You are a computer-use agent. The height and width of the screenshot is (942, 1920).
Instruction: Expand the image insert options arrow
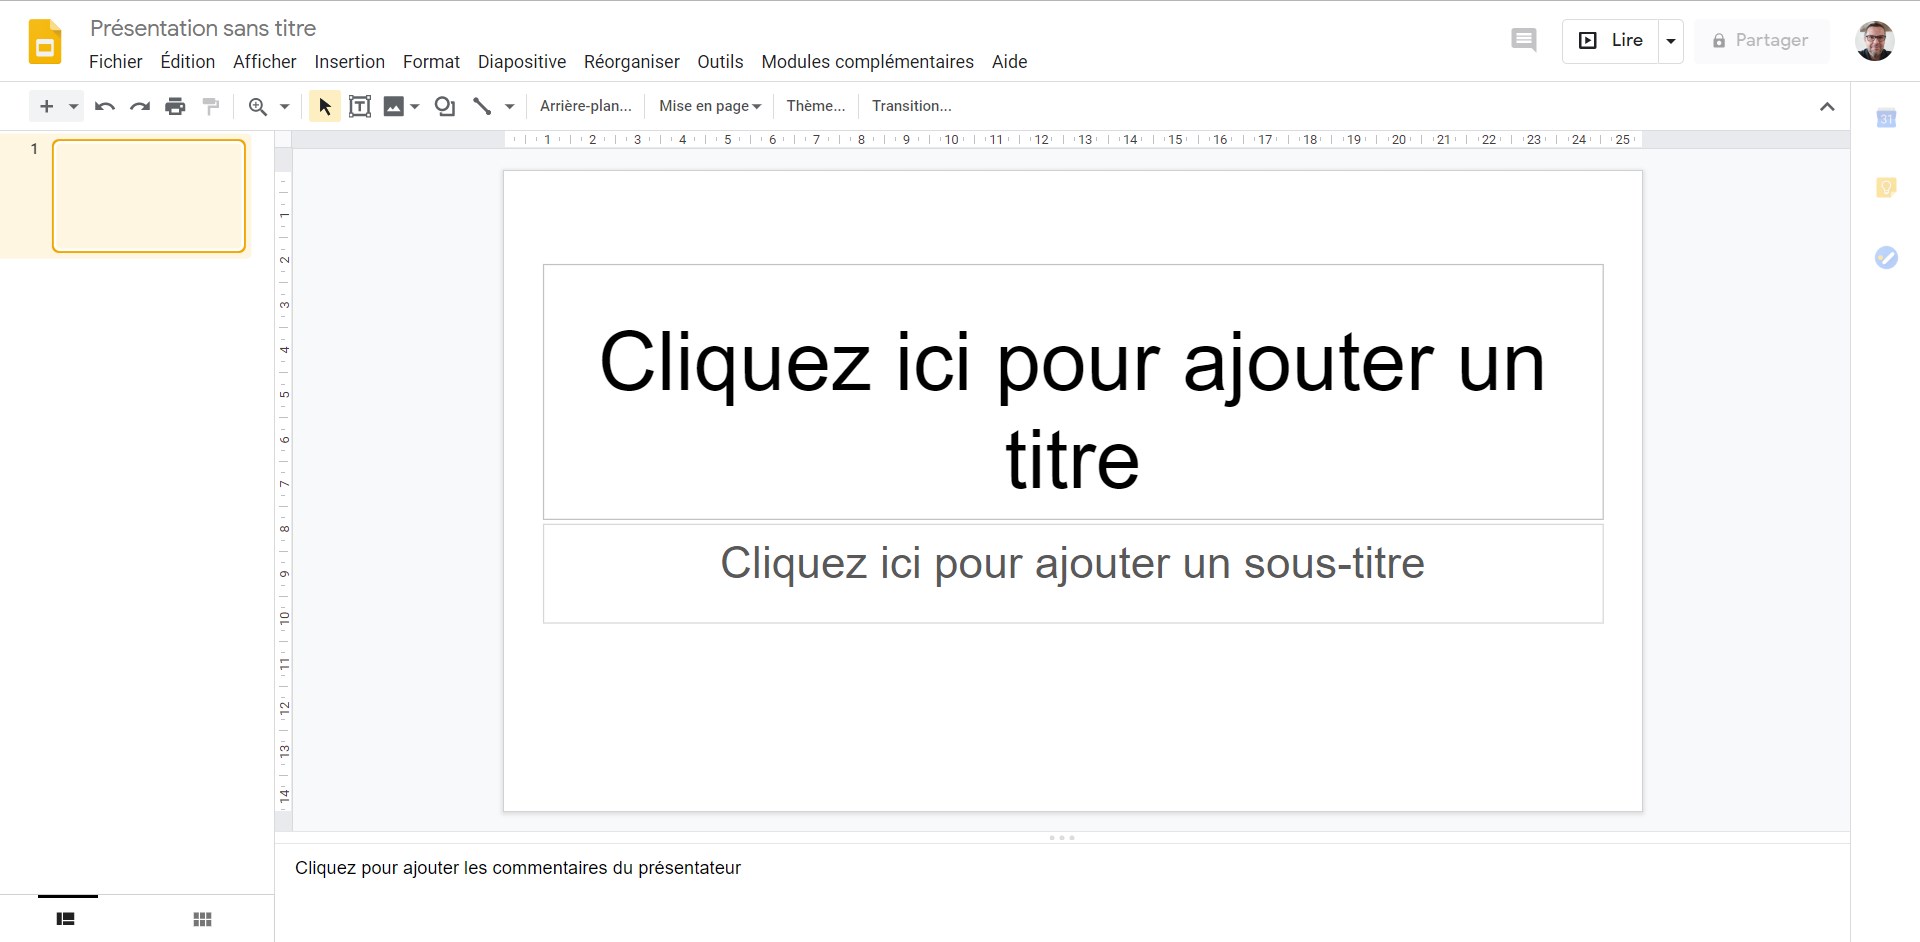pos(415,106)
